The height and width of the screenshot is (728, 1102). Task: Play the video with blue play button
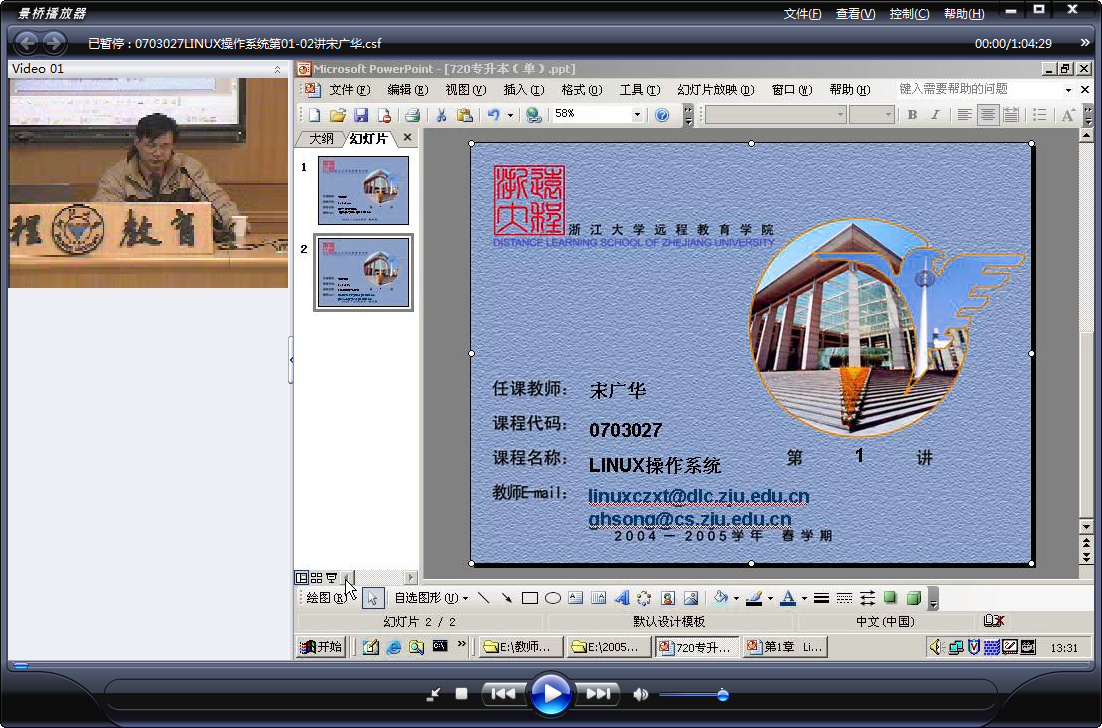pos(550,694)
